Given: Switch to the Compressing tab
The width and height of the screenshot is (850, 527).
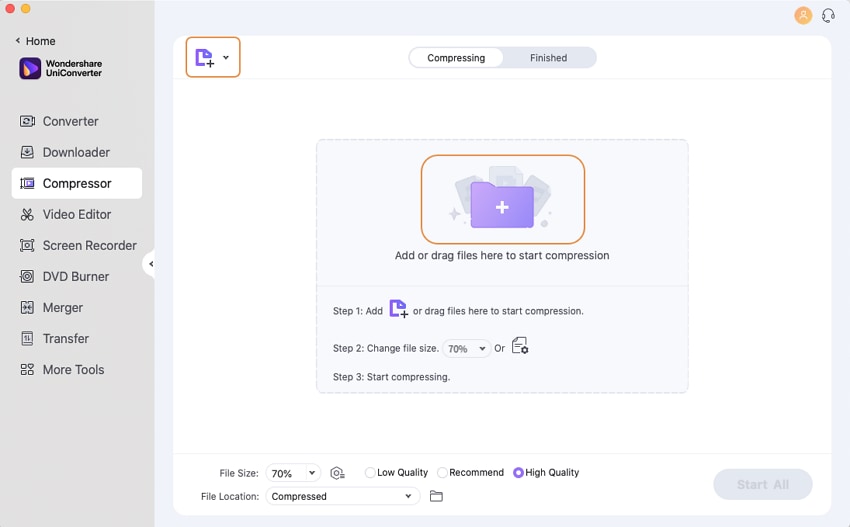Looking at the screenshot, I should [x=456, y=58].
